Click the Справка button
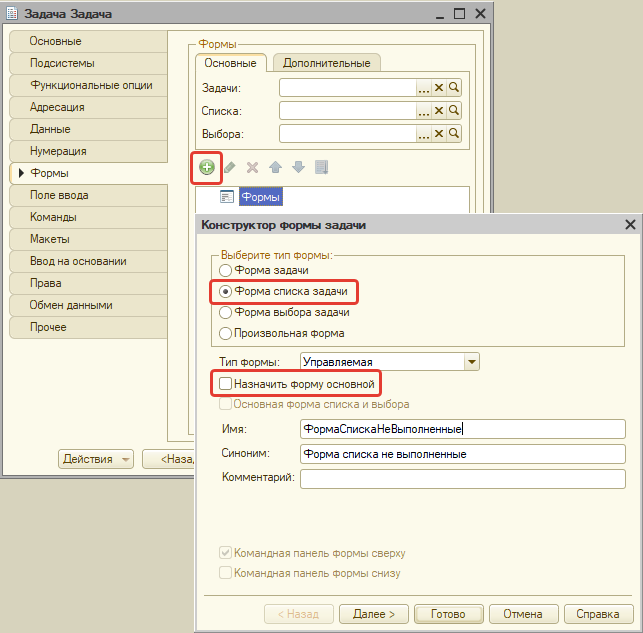This screenshot has height=633, width=643. [x=598, y=614]
